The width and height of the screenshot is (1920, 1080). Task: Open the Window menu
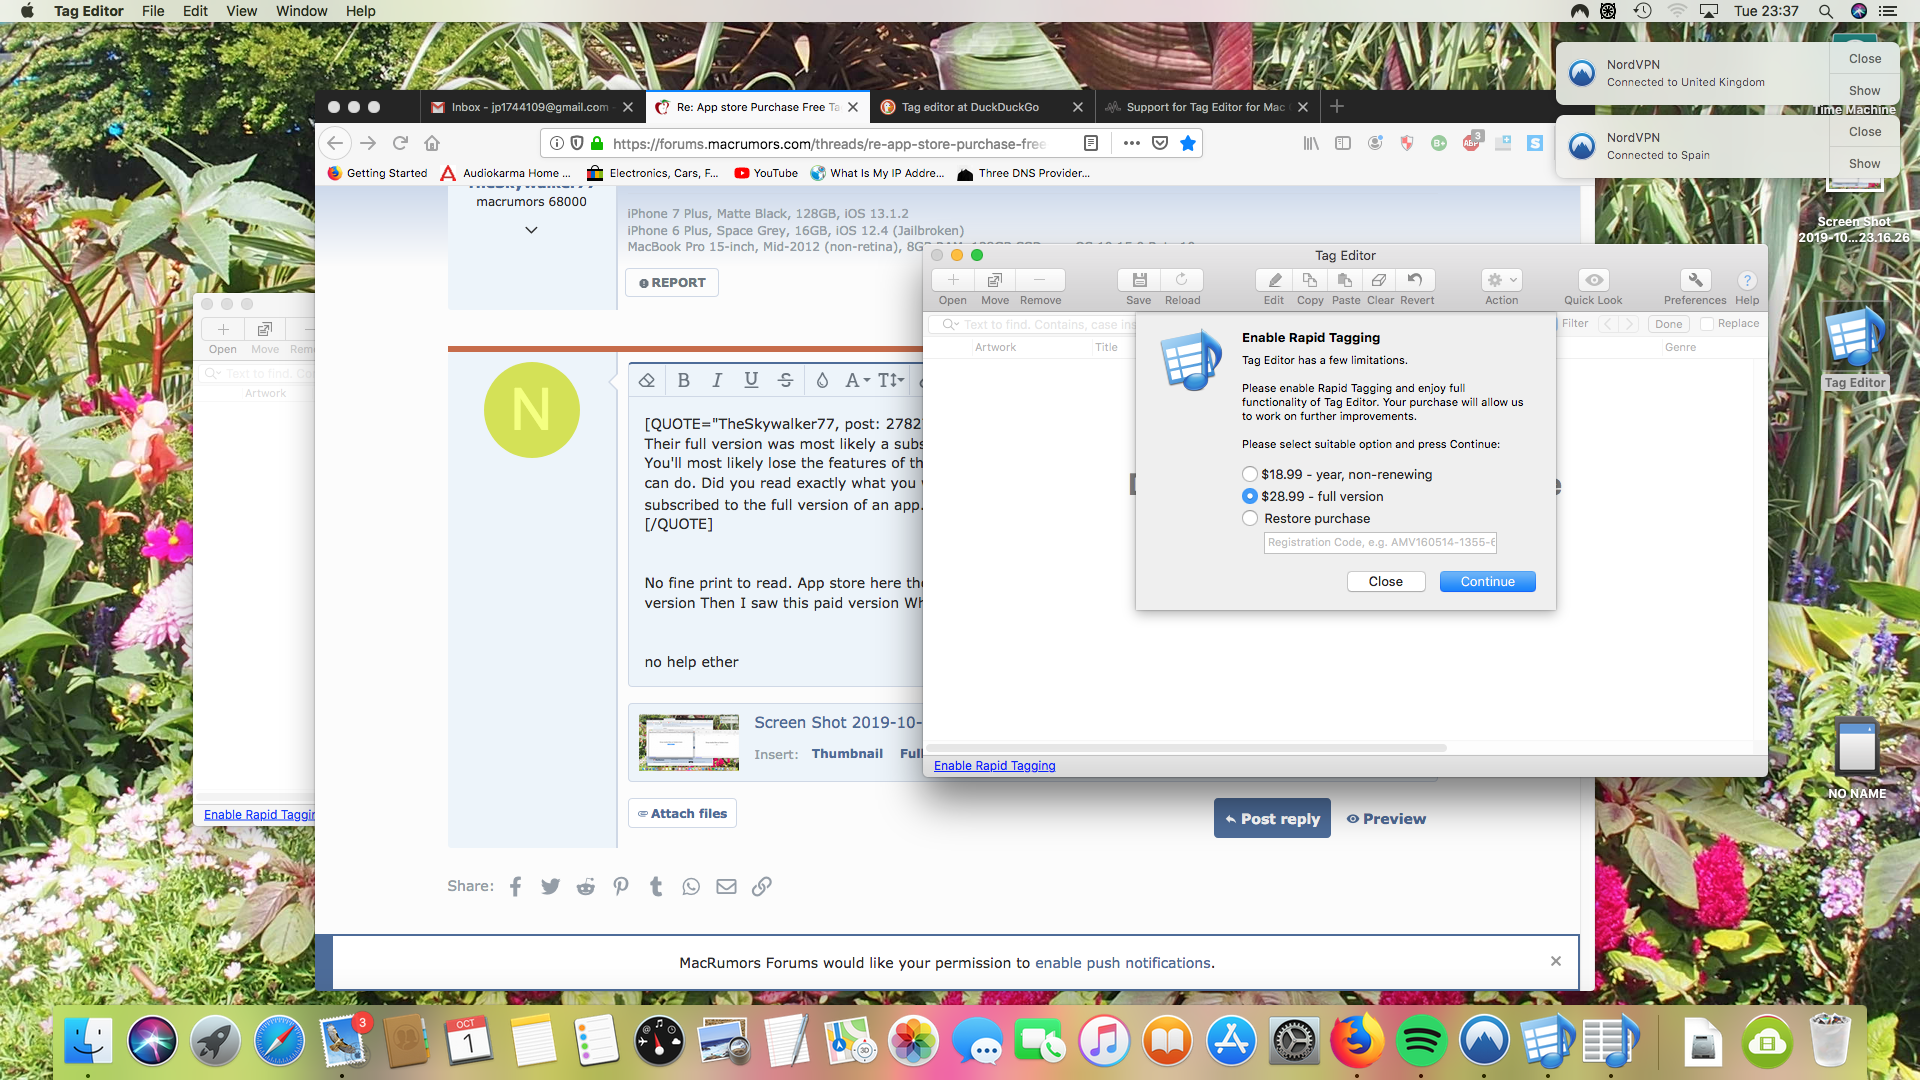[x=301, y=11]
